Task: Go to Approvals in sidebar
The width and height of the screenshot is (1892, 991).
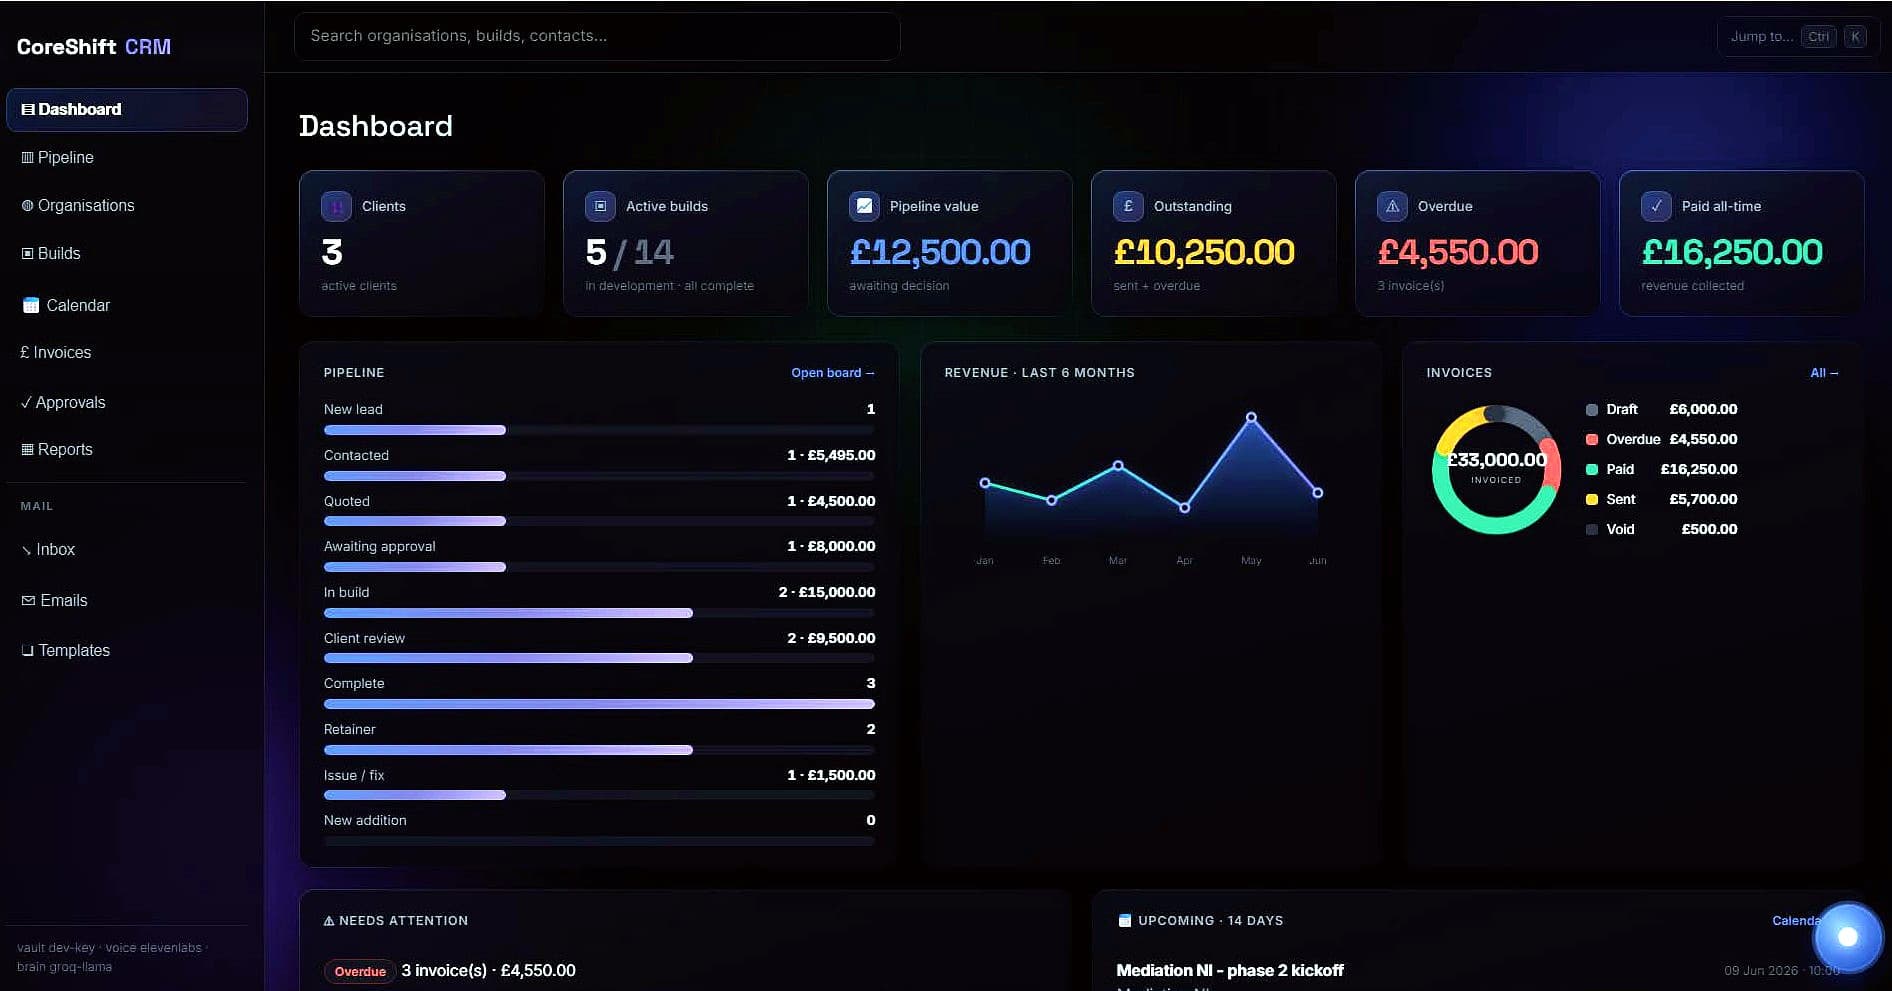Action: click(x=127, y=402)
